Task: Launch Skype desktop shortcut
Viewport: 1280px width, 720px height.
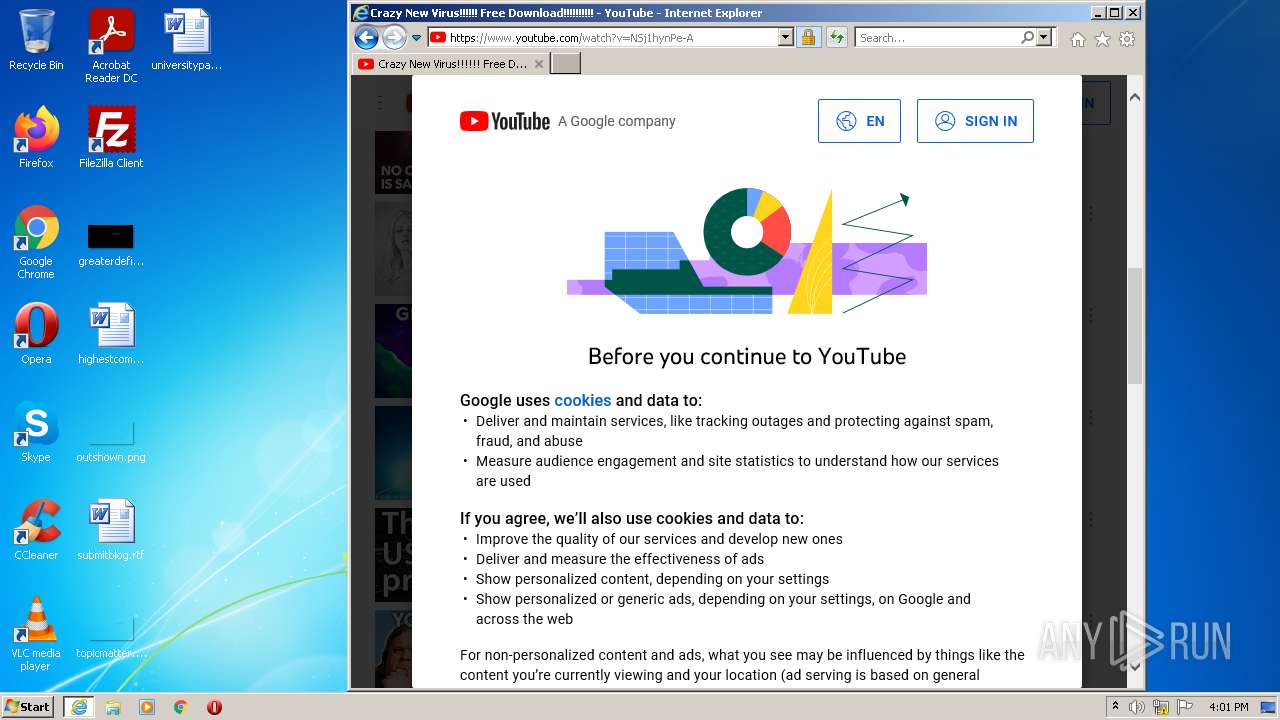Action: pos(36,432)
